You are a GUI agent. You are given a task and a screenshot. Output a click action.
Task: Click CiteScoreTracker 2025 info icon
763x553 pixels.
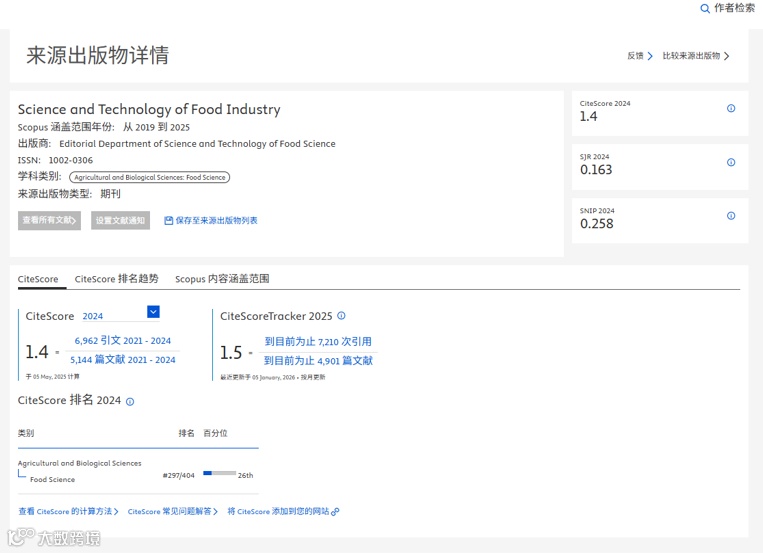pos(342,315)
